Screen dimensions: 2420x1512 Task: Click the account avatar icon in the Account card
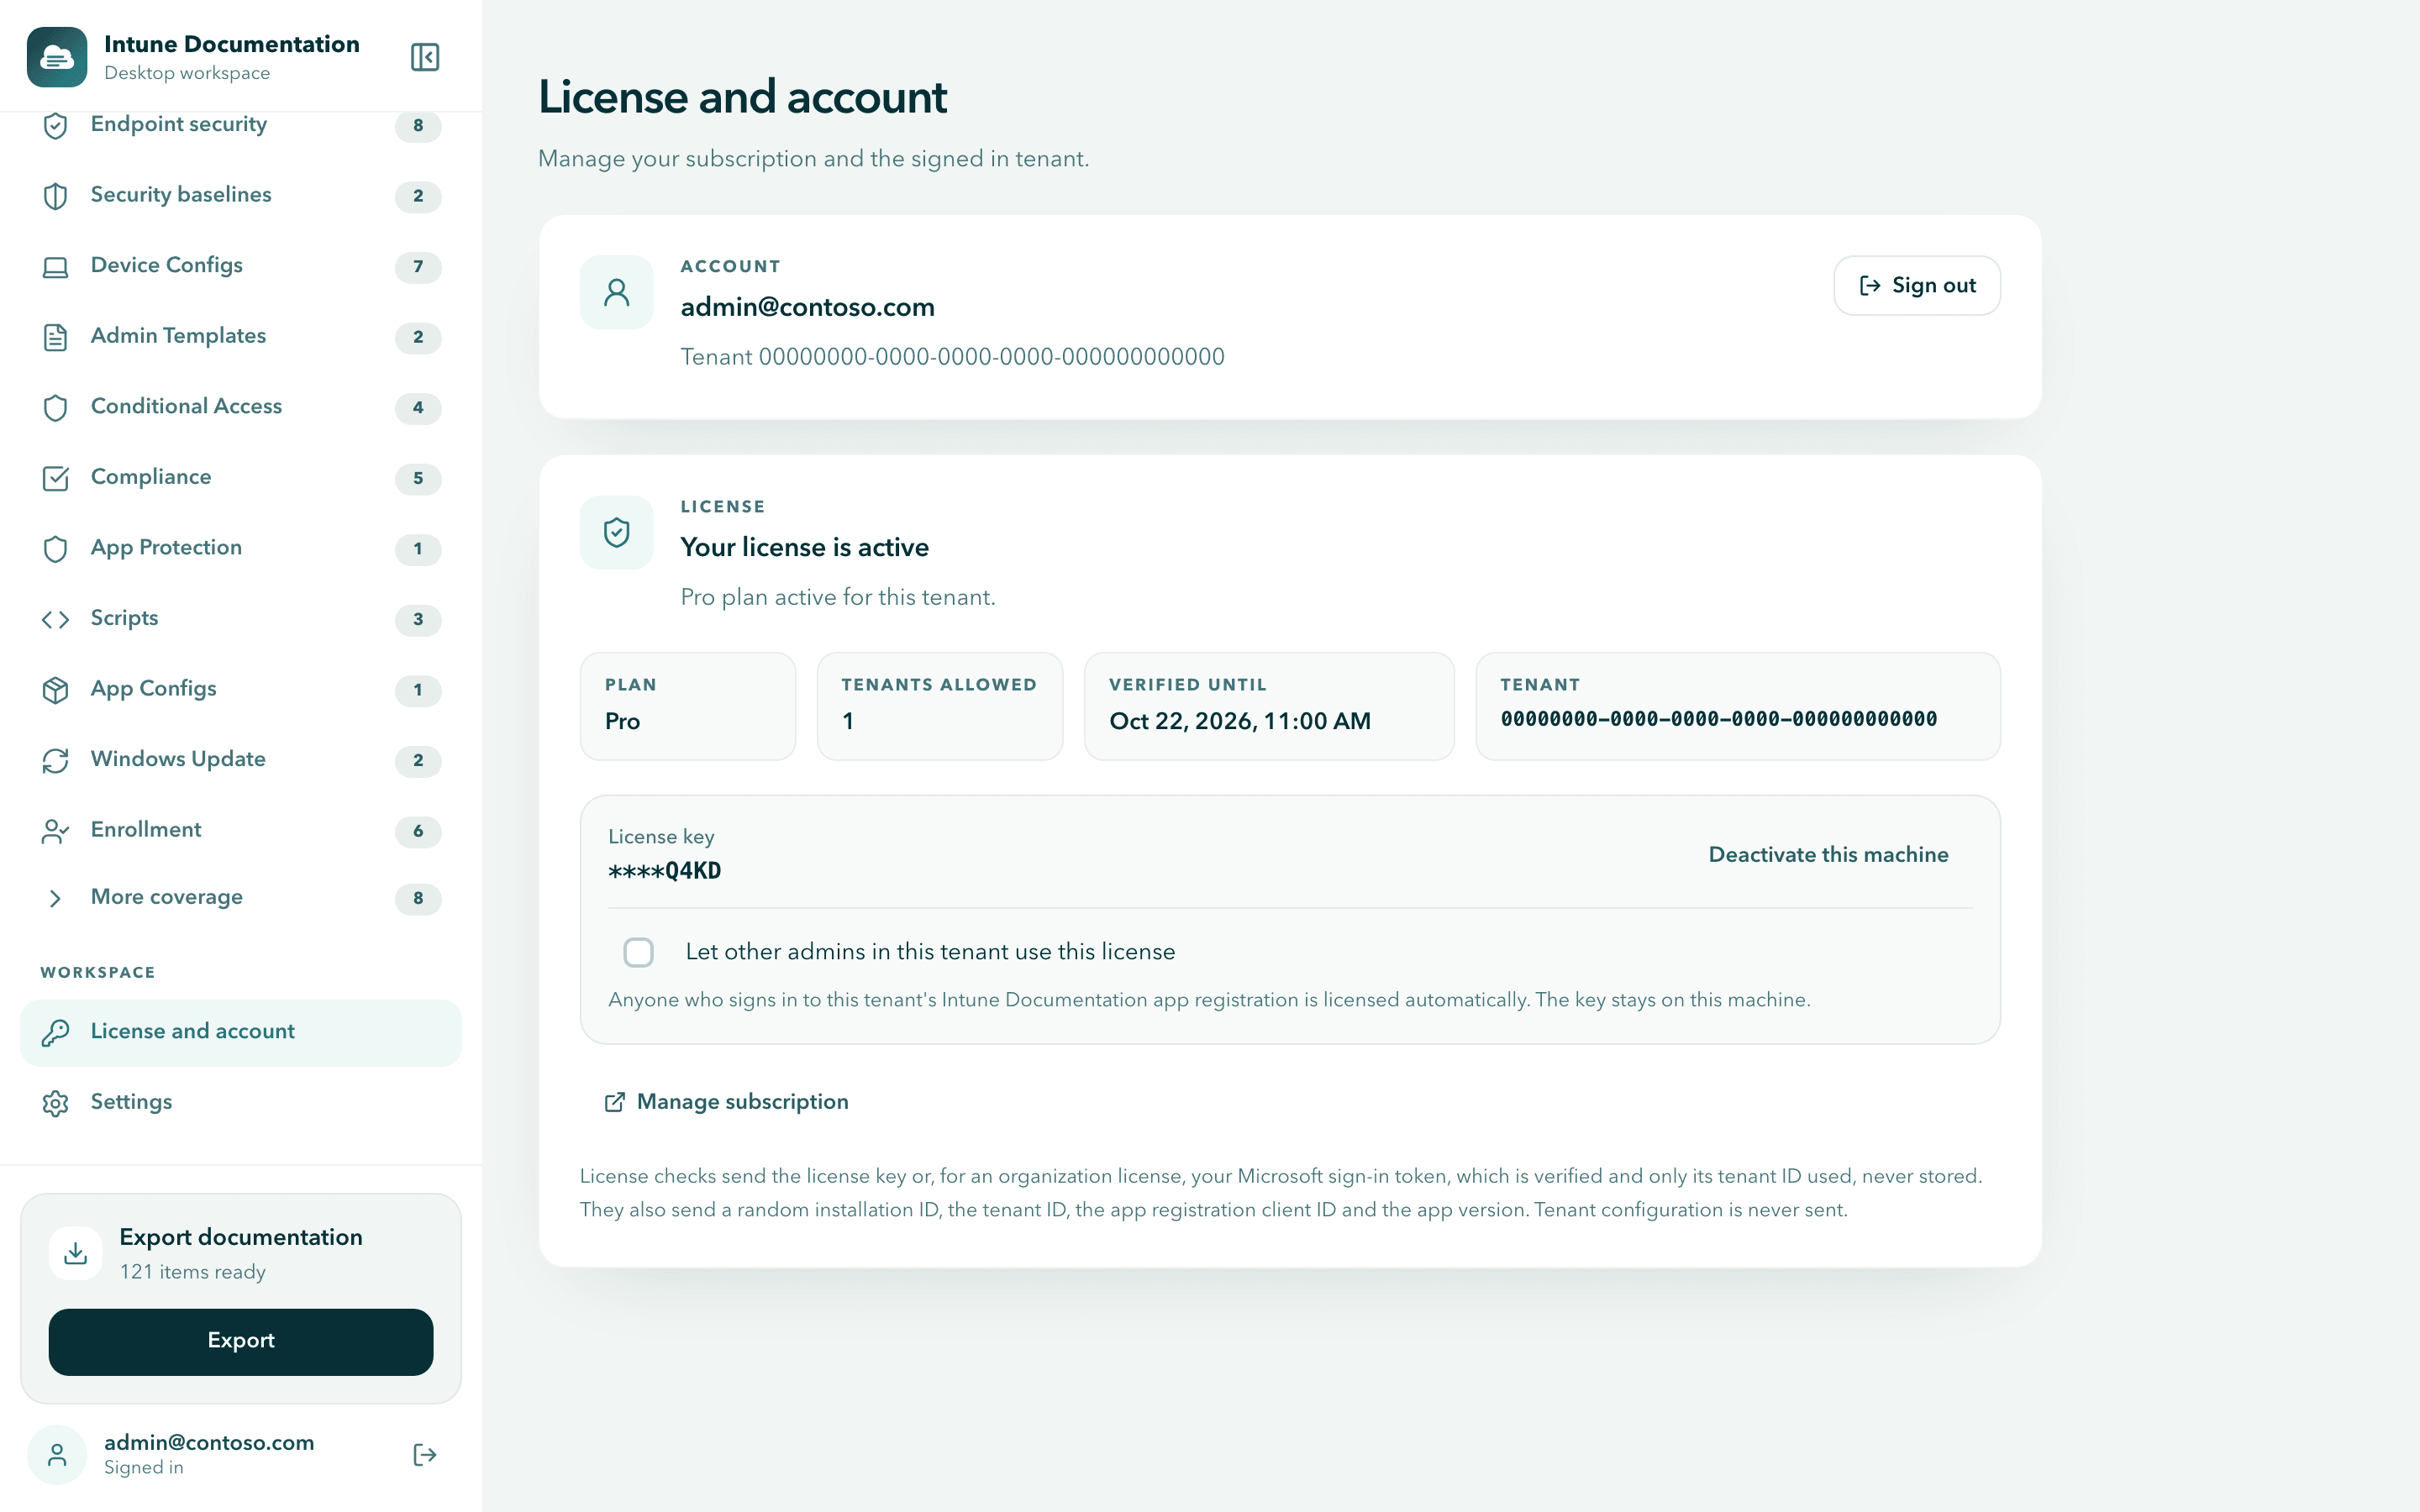(x=617, y=292)
